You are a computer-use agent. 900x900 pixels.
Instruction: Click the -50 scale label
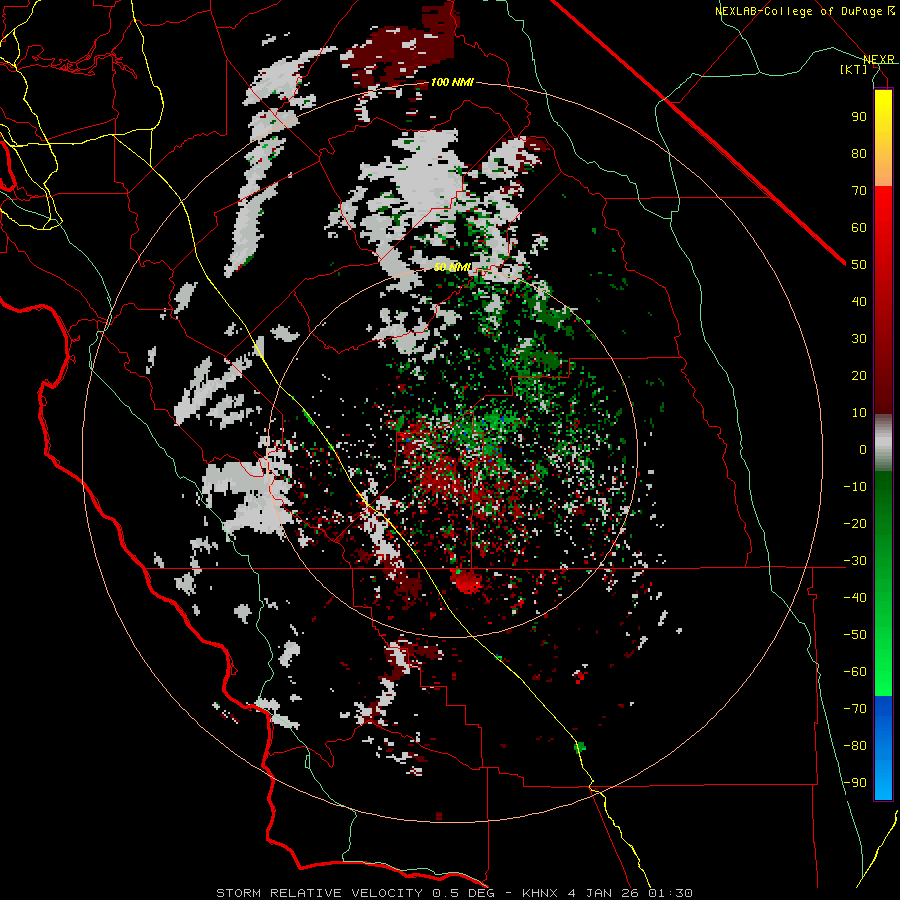click(855, 634)
